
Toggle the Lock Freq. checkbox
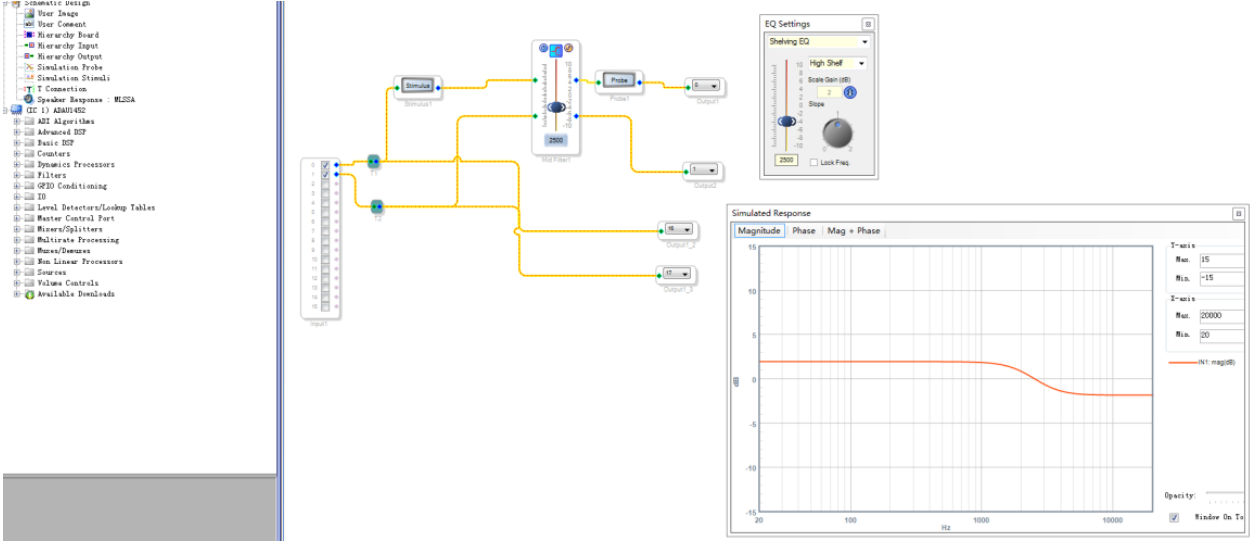tap(814, 162)
